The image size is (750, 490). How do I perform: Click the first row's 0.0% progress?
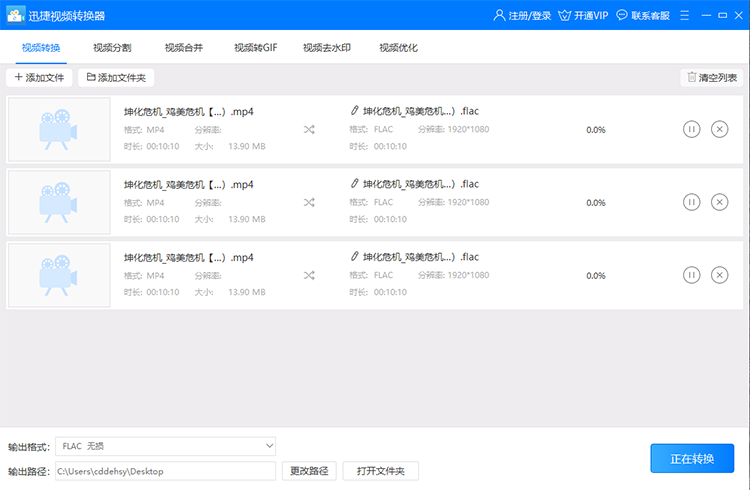coord(596,130)
